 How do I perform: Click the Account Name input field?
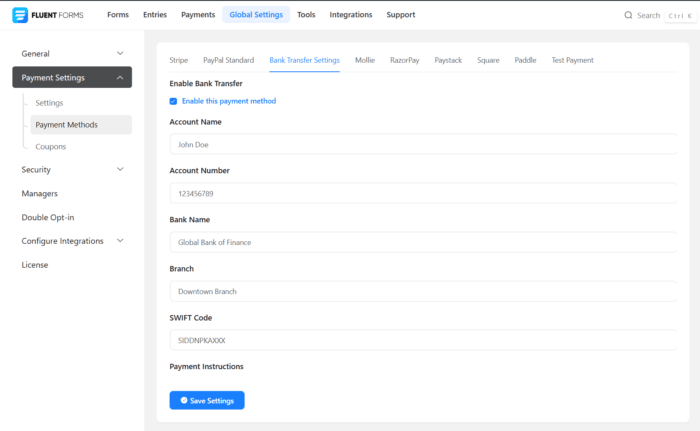[422, 144]
